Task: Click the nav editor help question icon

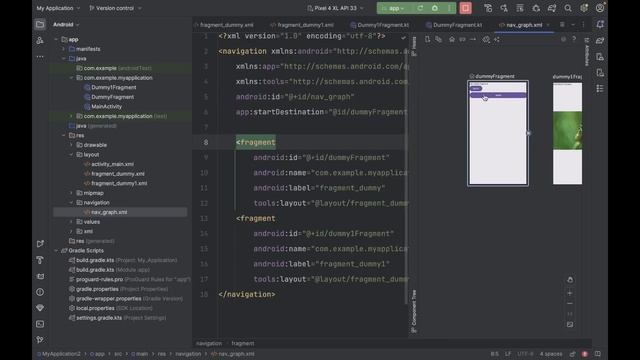Action: tap(574, 39)
